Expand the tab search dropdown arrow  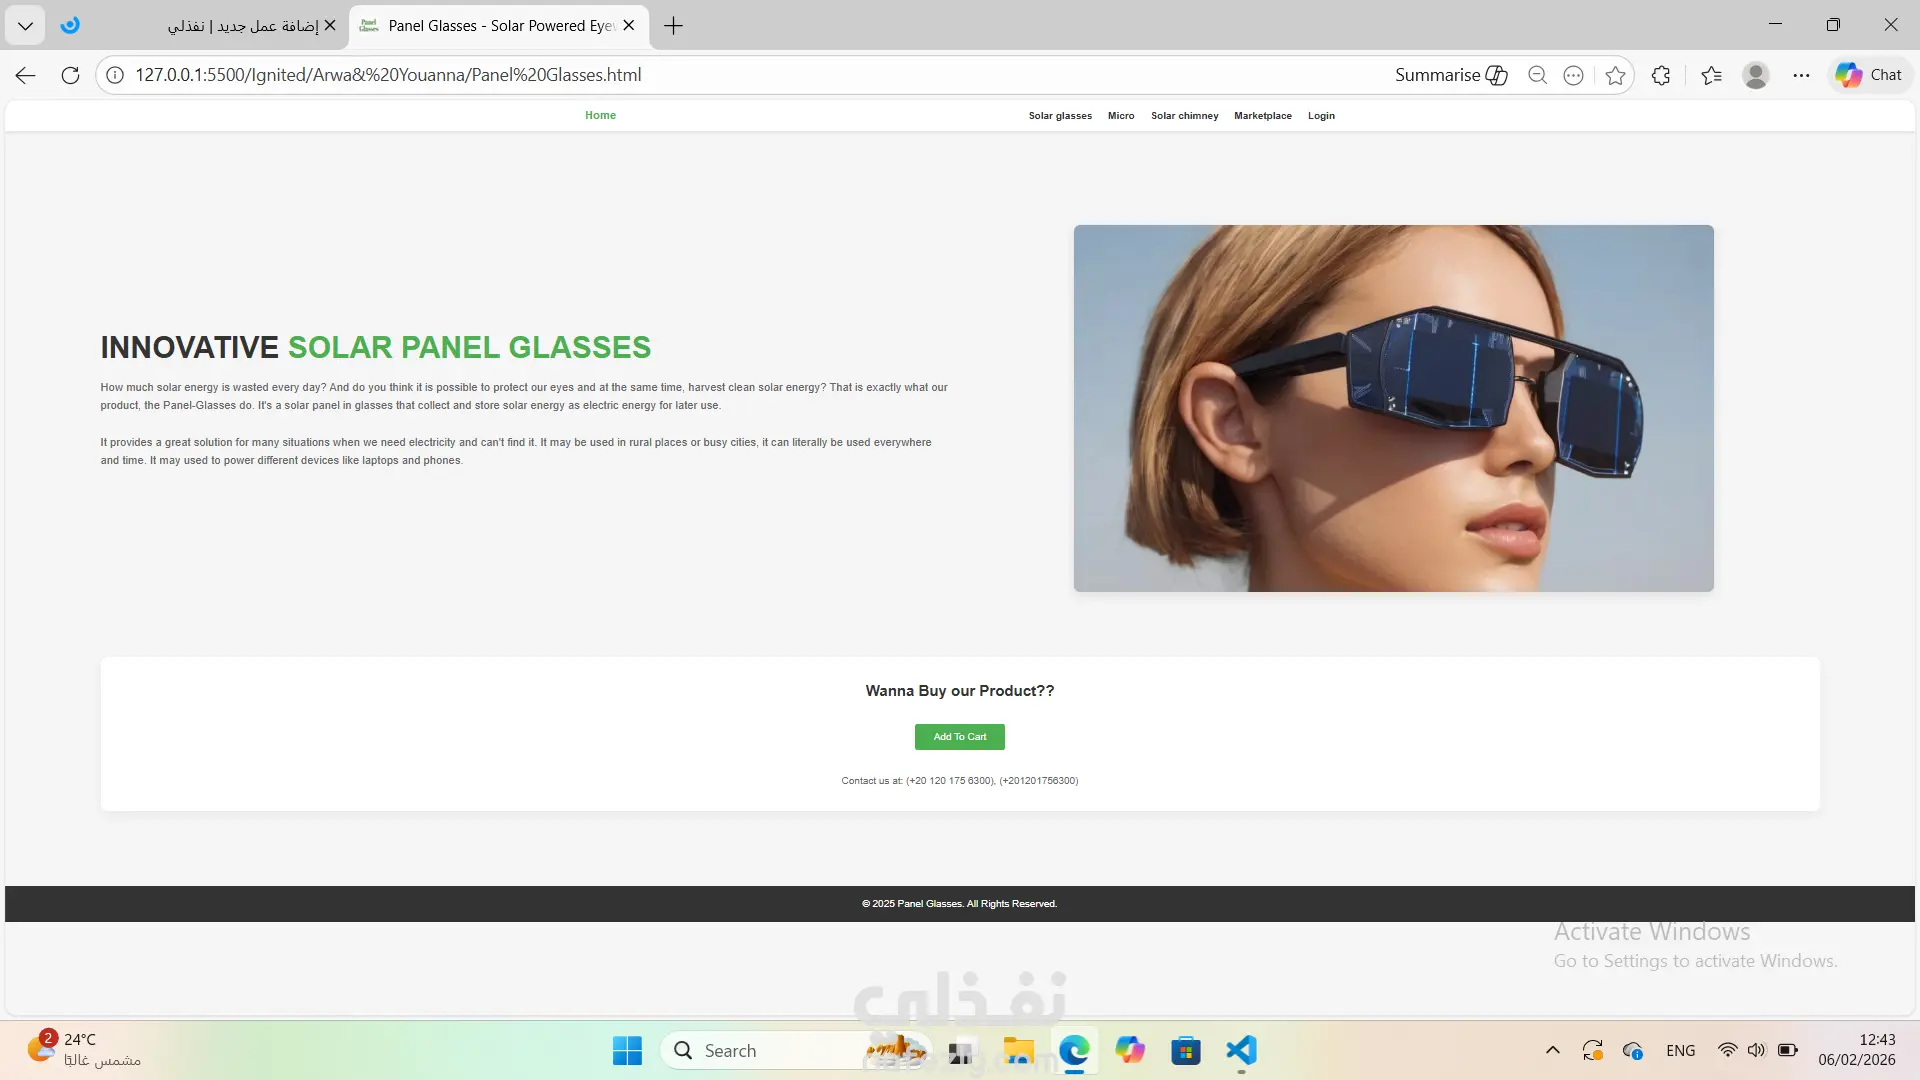[25, 26]
